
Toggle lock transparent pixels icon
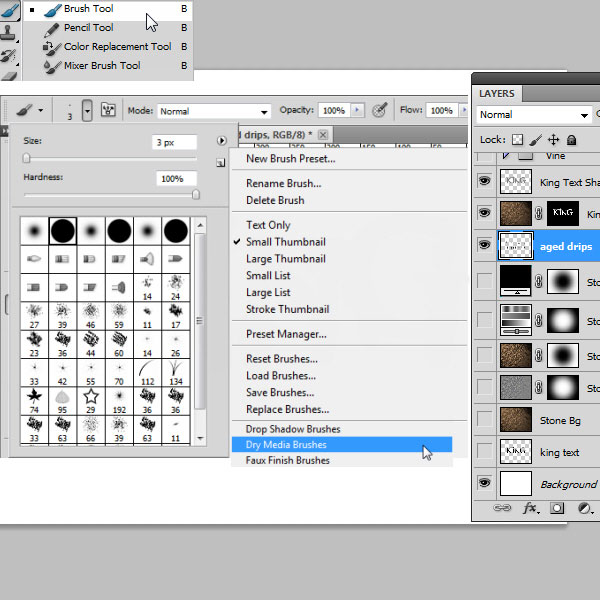(x=517, y=140)
